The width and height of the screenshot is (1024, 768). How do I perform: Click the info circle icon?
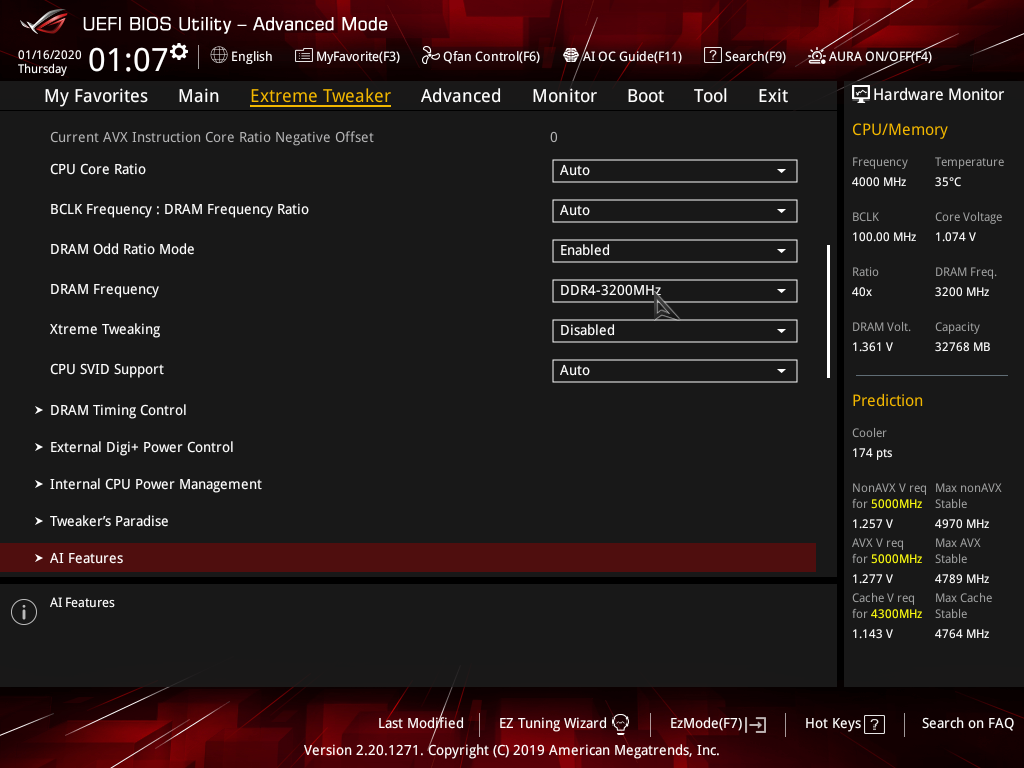pos(24,612)
